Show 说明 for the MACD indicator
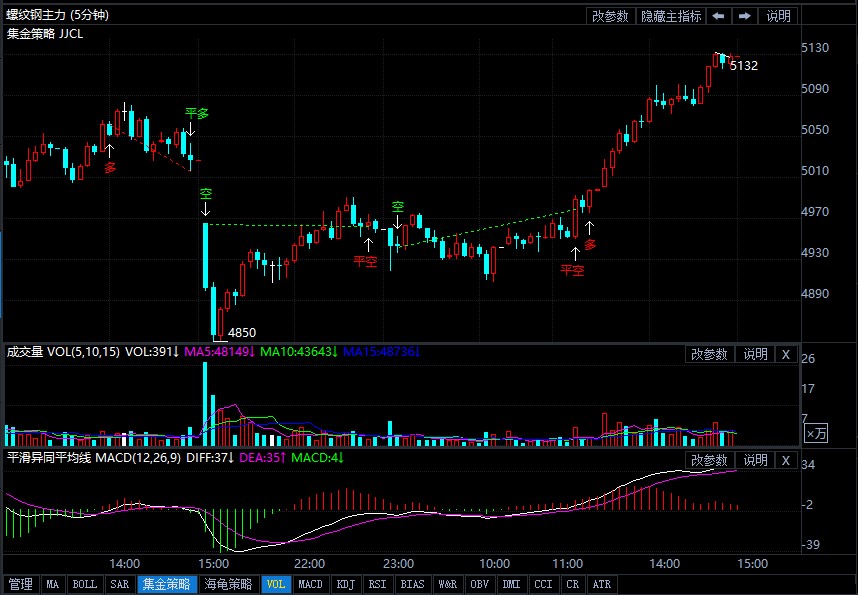Viewport: 858px width, 595px height. click(754, 460)
